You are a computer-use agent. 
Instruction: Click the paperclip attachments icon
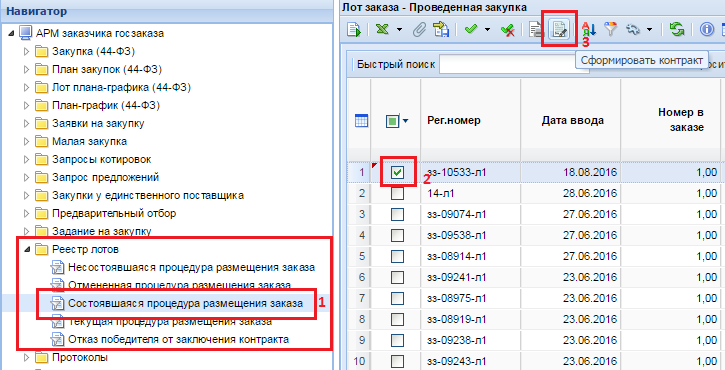[x=419, y=30]
